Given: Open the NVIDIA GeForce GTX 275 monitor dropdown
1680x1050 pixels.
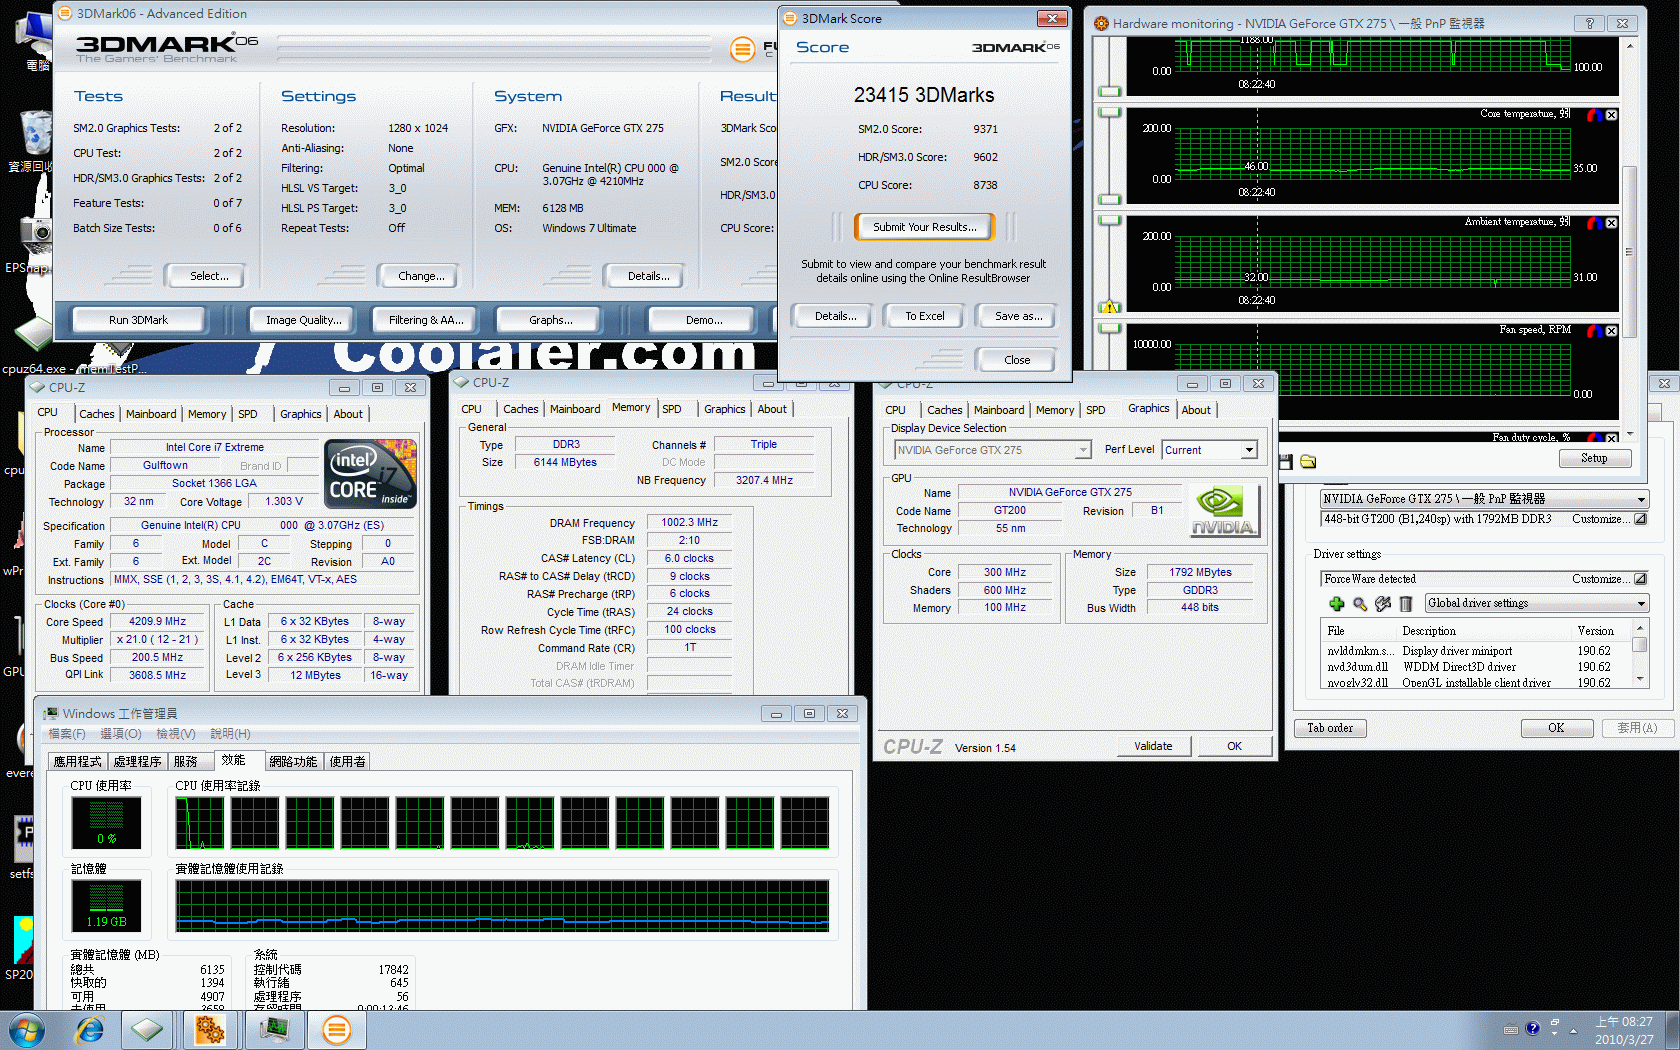Looking at the screenshot, I should (1641, 499).
